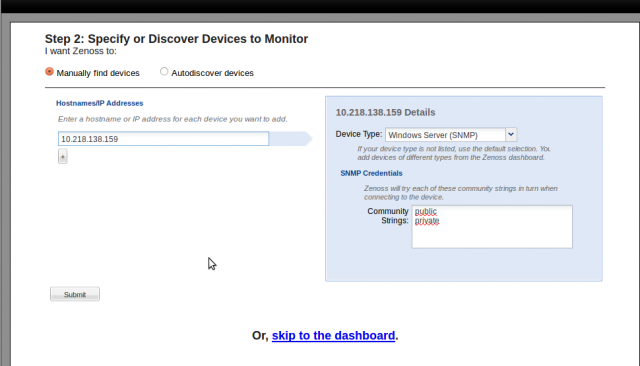Click the 'Zenoss will try each' help text

click(460, 193)
